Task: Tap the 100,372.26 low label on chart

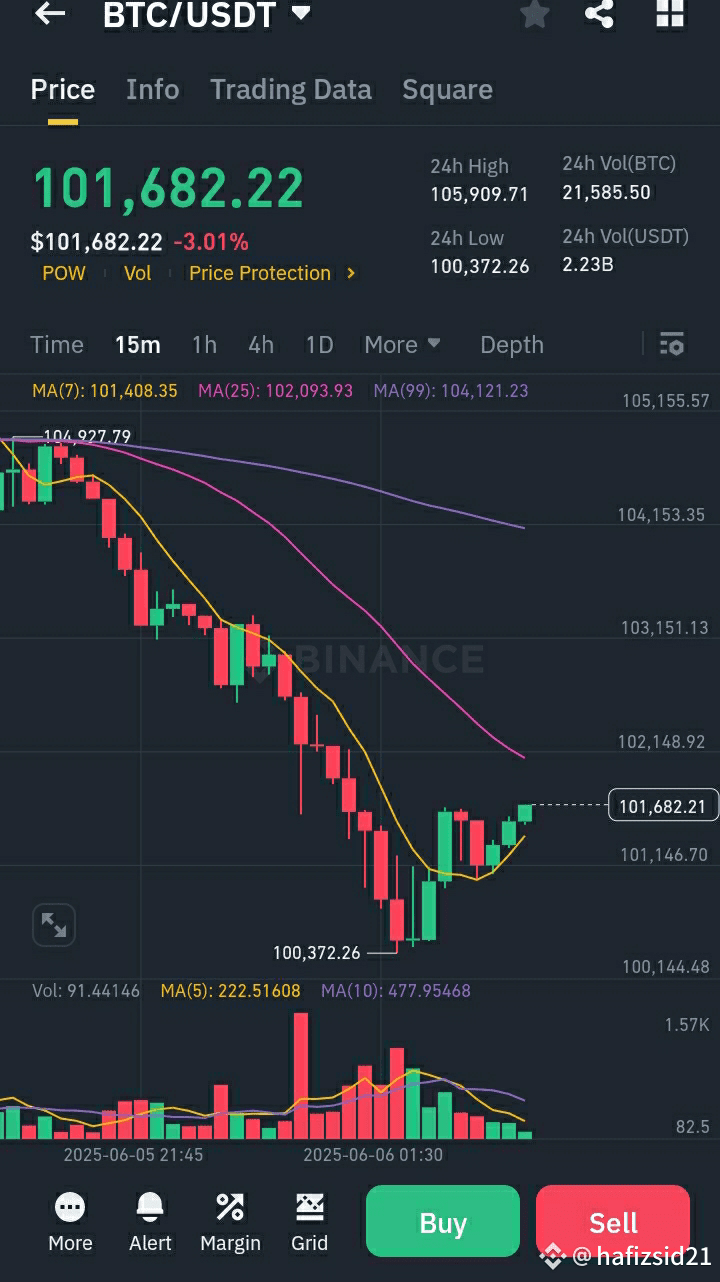Action: click(x=316, y=953)
